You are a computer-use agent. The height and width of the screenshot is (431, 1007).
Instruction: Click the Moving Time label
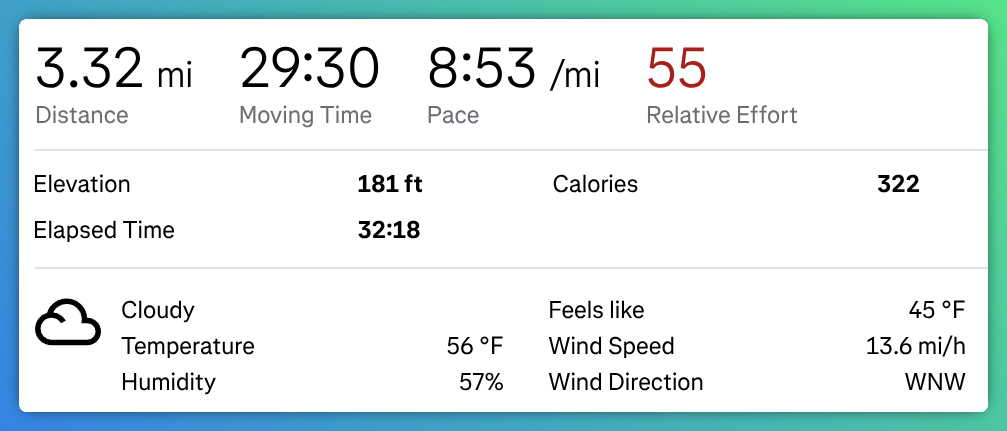(305, 116)
